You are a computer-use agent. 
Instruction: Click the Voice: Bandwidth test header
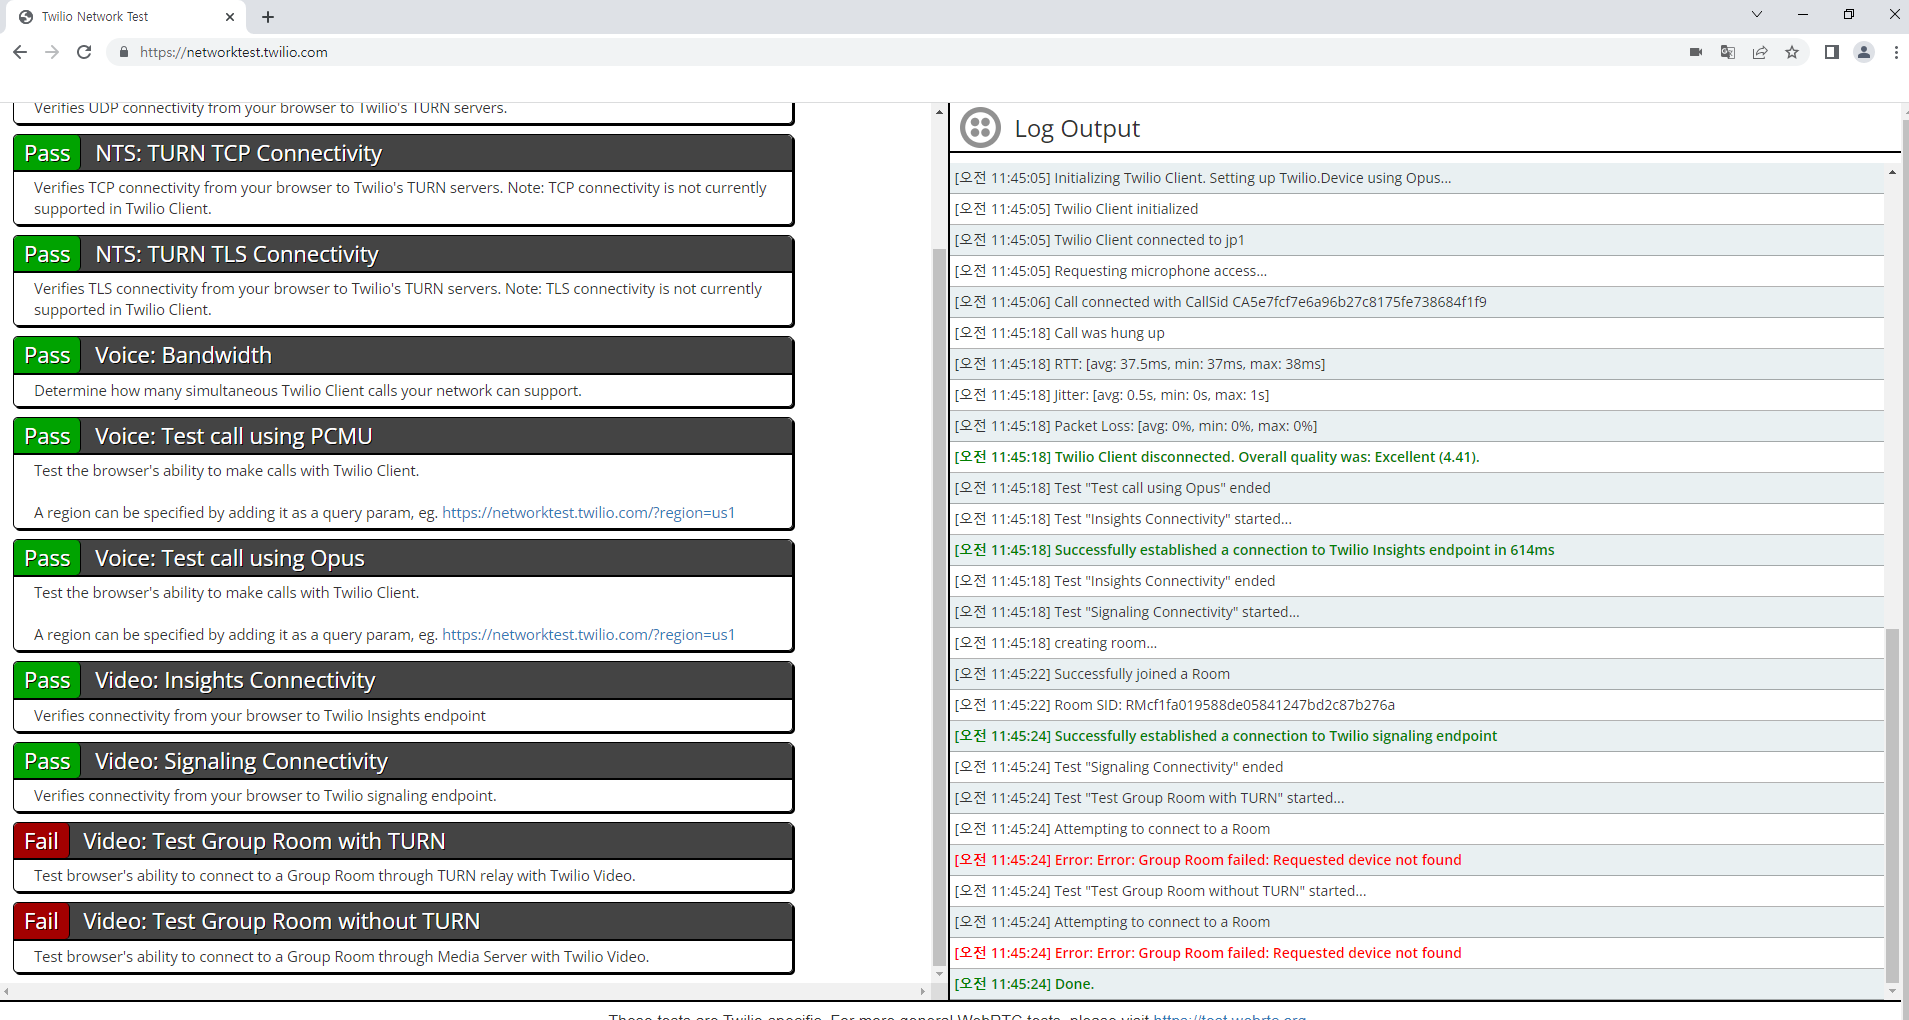click(403, 355)
